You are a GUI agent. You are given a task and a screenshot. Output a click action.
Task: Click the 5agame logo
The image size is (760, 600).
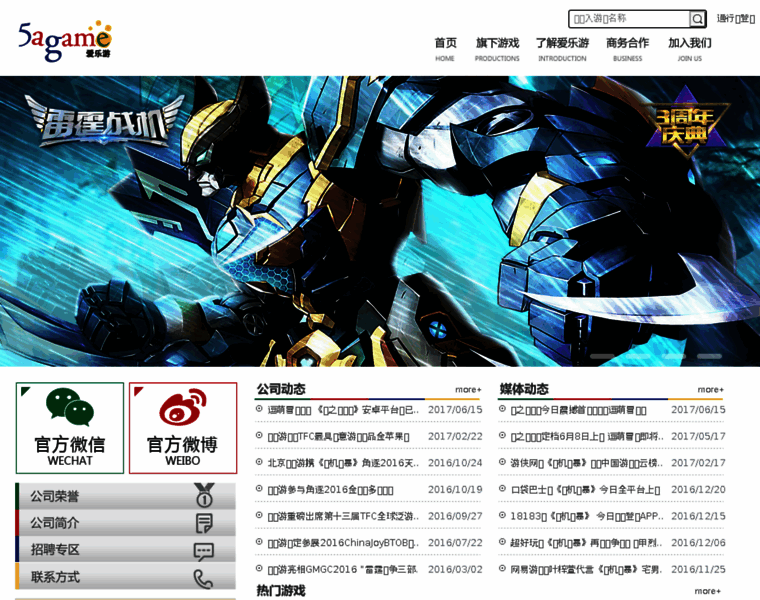coord(65,41)
